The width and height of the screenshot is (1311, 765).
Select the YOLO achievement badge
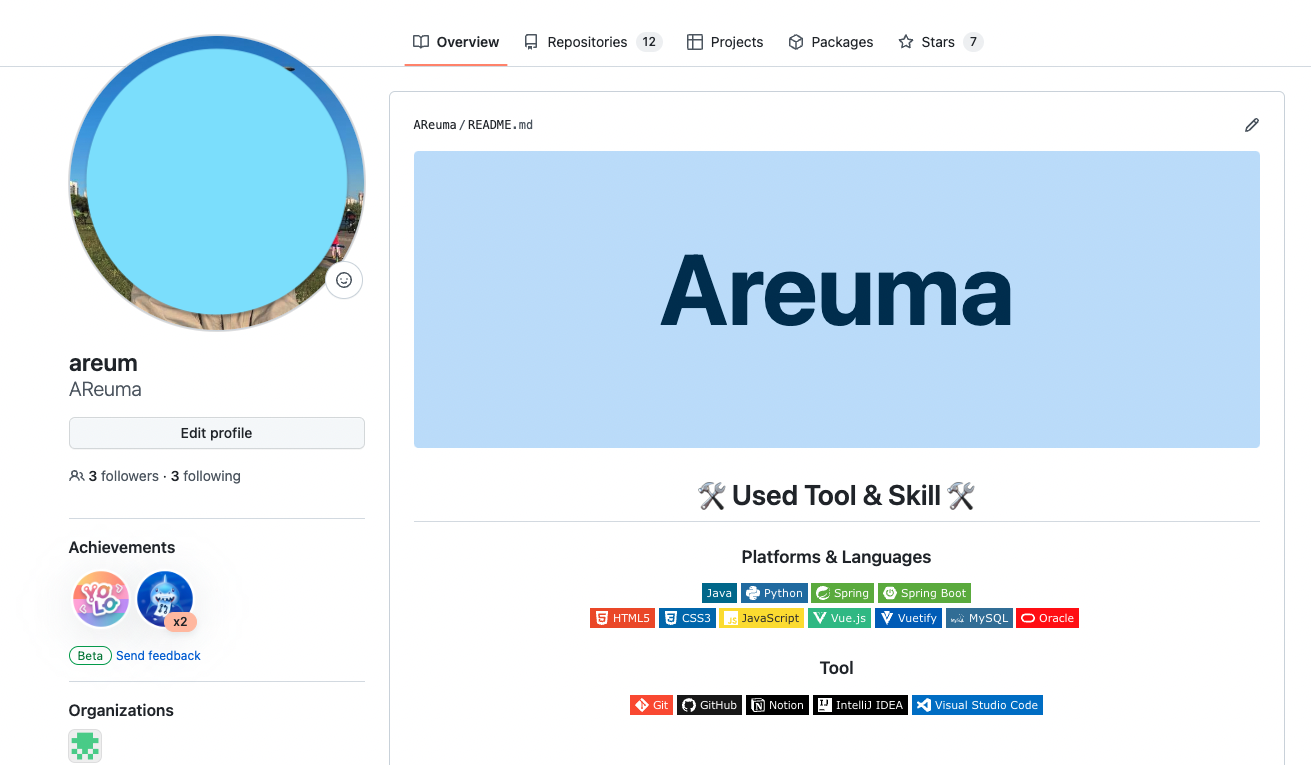(101, 599)
